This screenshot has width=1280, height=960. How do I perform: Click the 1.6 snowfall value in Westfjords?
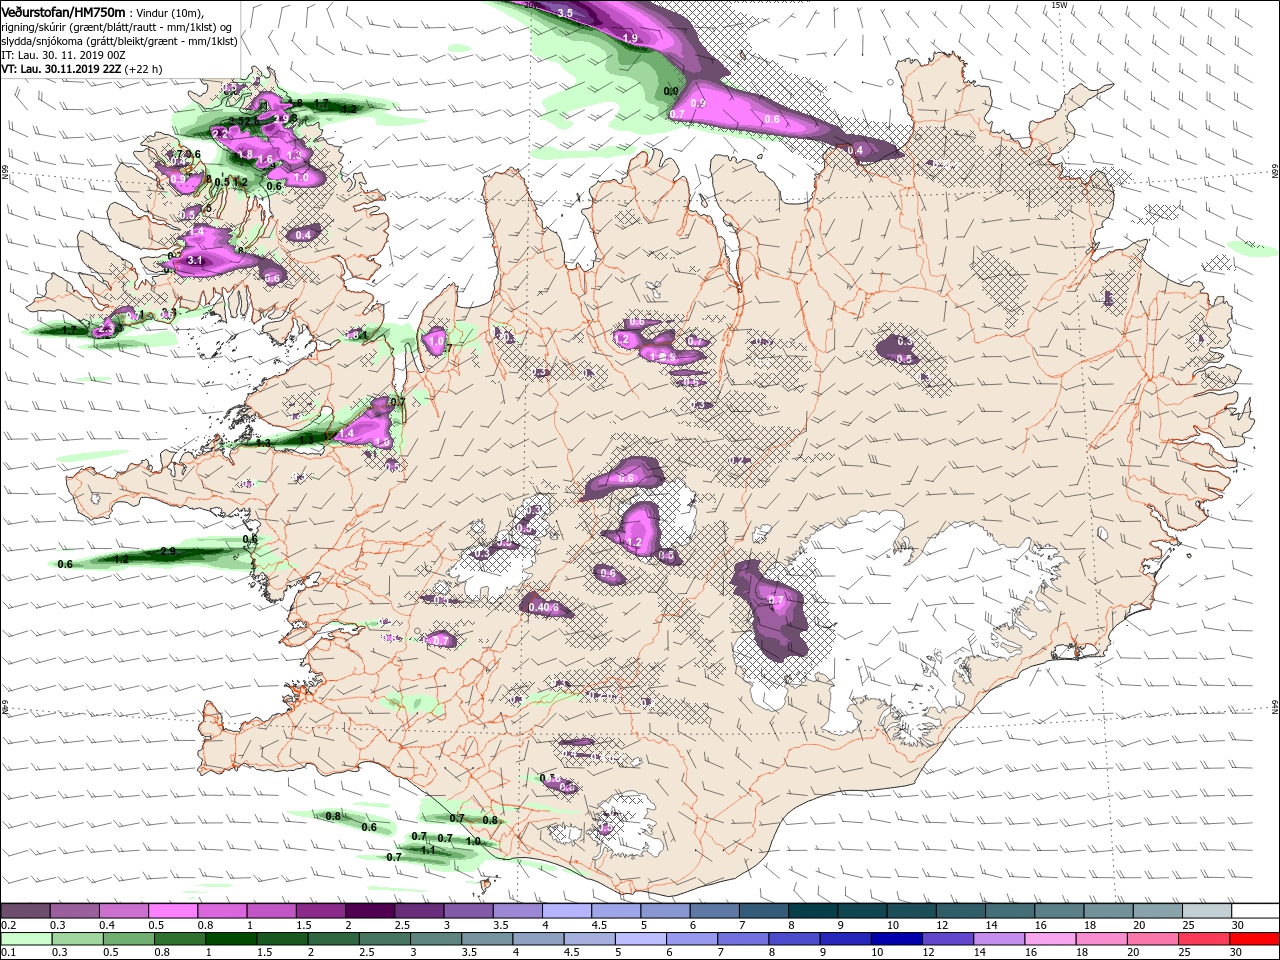click(x=265, y=160)
